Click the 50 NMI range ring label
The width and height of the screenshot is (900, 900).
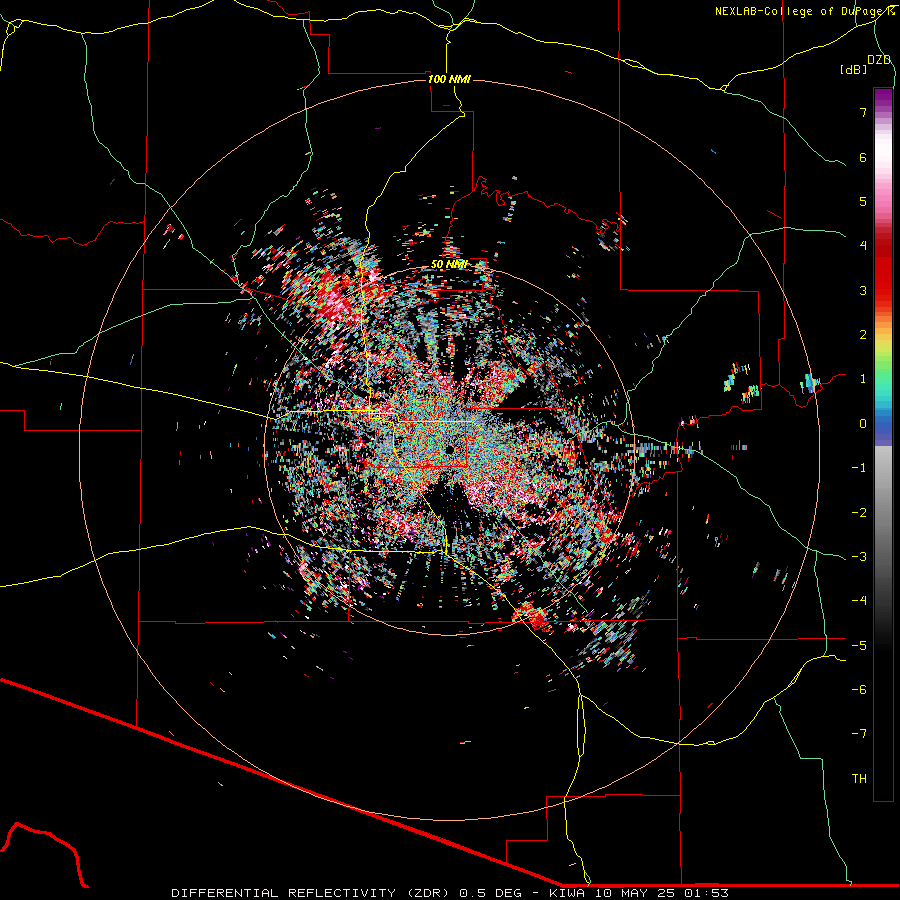pos(449,264)
